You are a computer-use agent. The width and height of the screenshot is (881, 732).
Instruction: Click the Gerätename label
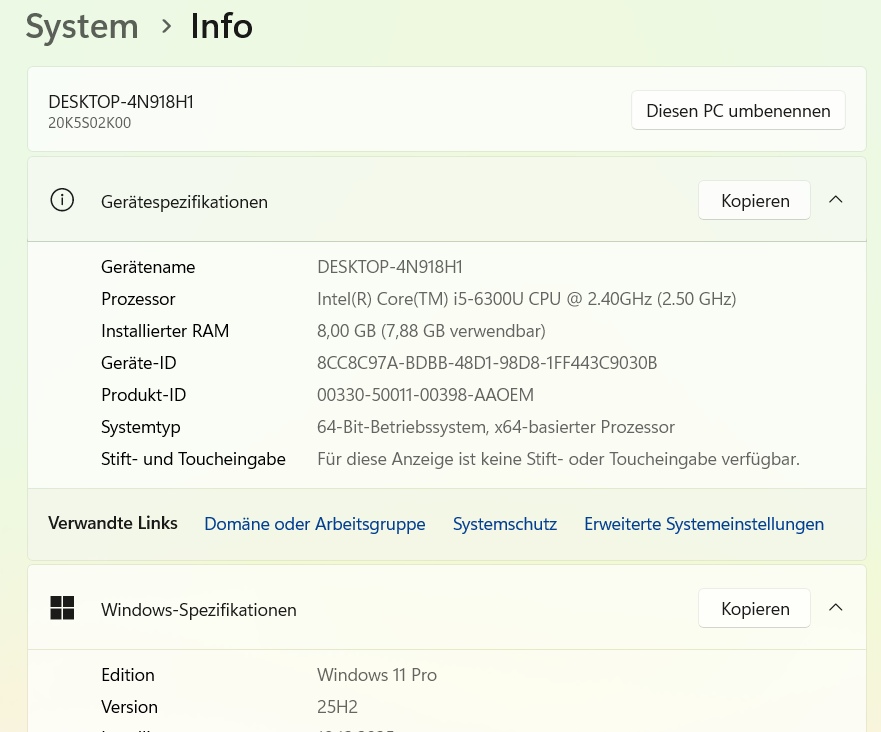tap(148, 267)
